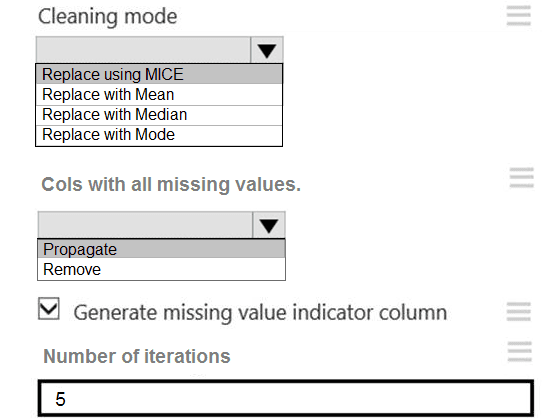Select Propagate from the list
Image resolution: width=544 pixels, height=420 pixels.
pyautogui.click(x=161, y=249)
